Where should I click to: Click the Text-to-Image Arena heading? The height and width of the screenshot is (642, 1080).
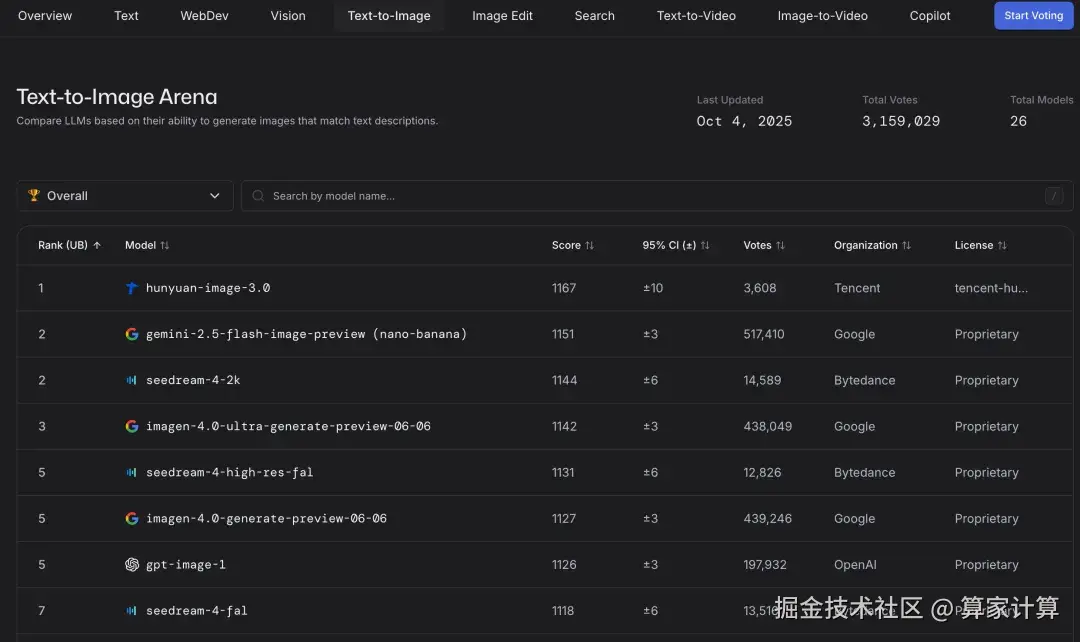click(x=116, y=96)
